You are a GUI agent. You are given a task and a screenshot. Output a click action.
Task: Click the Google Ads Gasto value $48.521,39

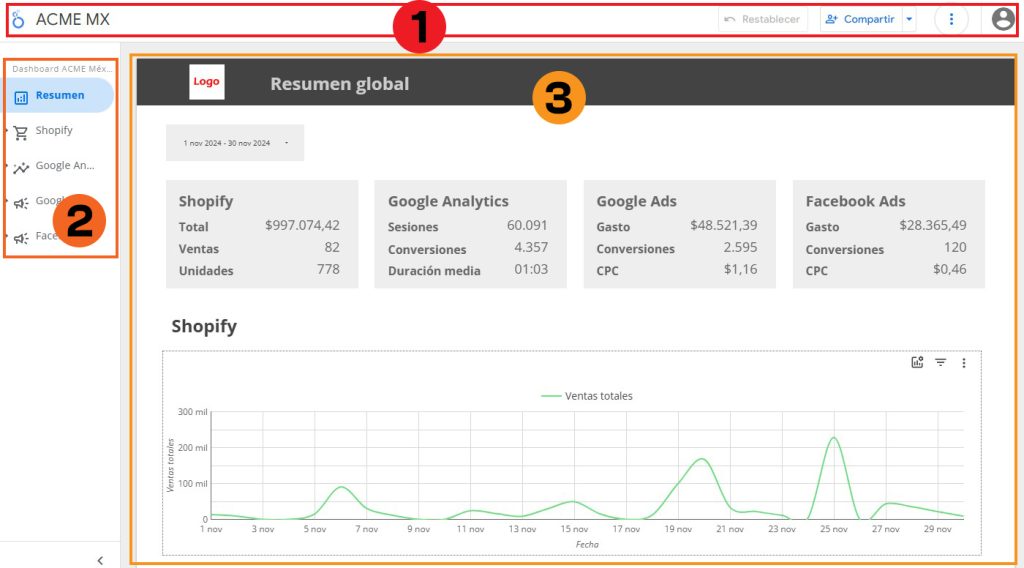pos(724,225)
